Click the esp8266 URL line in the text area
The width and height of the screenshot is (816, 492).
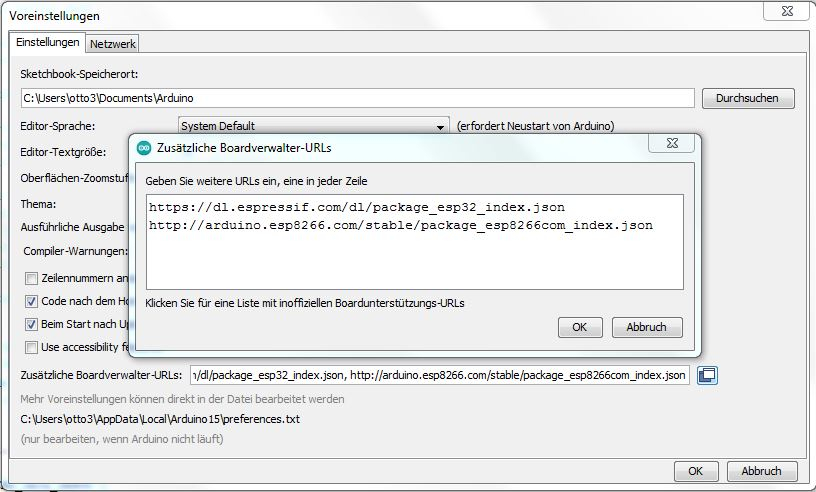400,226
